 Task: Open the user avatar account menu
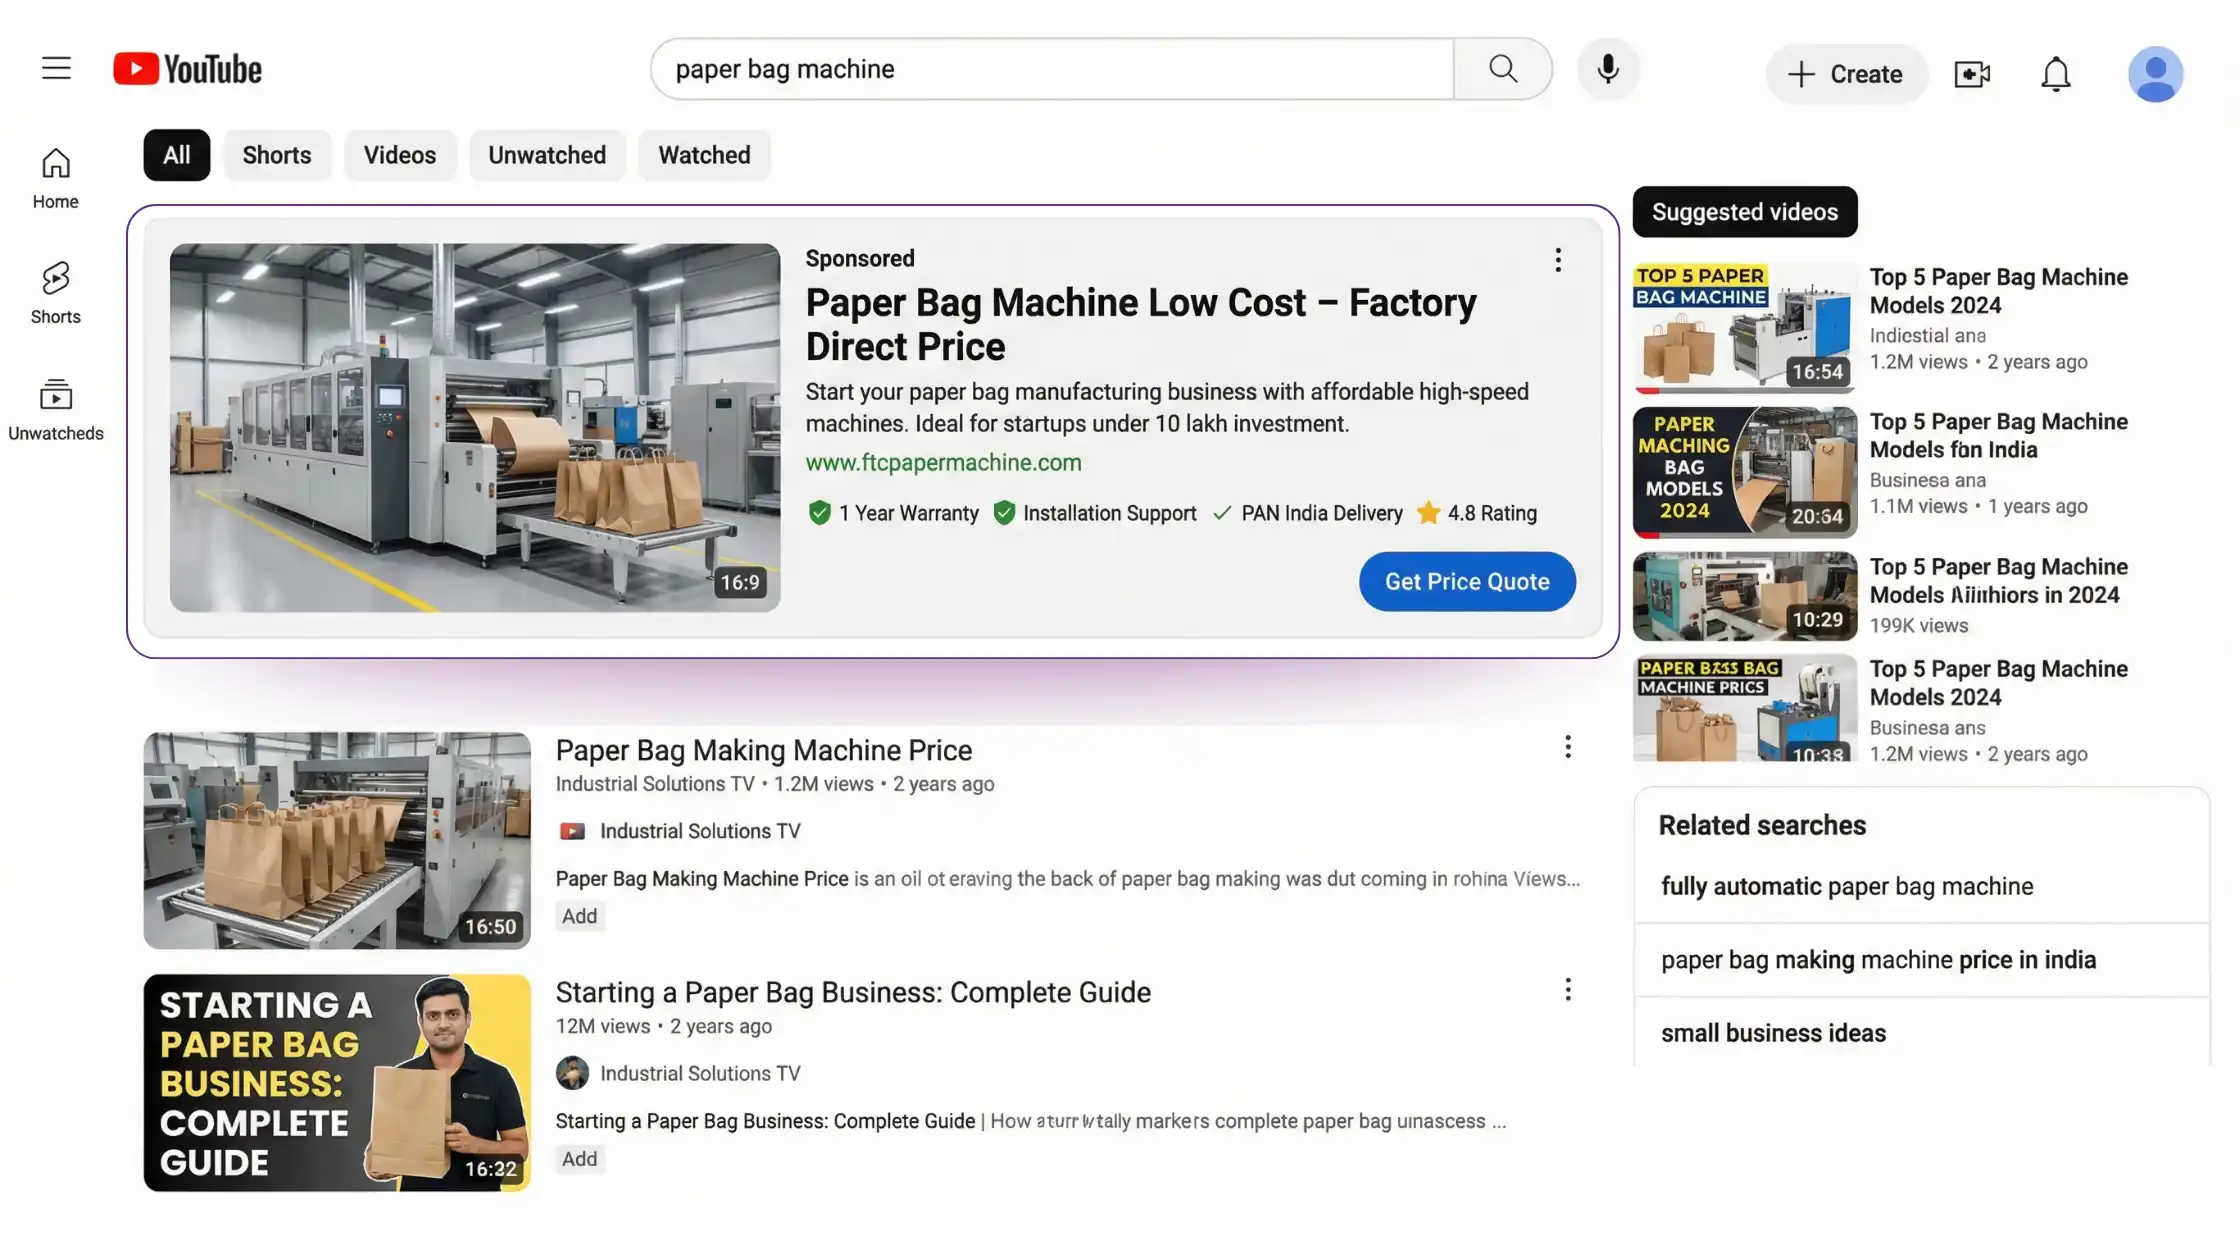2155,74
